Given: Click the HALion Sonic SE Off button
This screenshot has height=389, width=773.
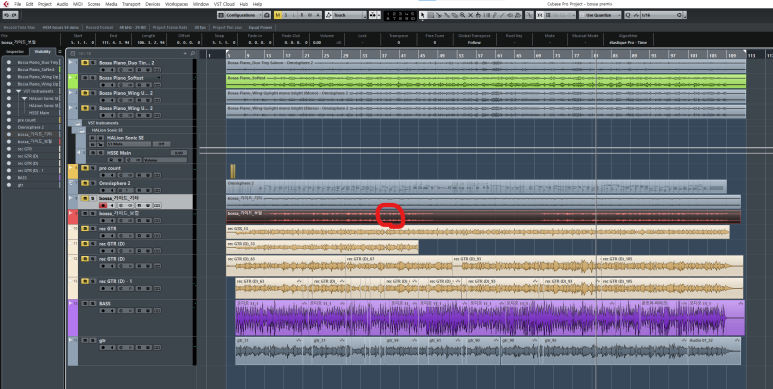Looking at the screenshot, I should 161,144.
